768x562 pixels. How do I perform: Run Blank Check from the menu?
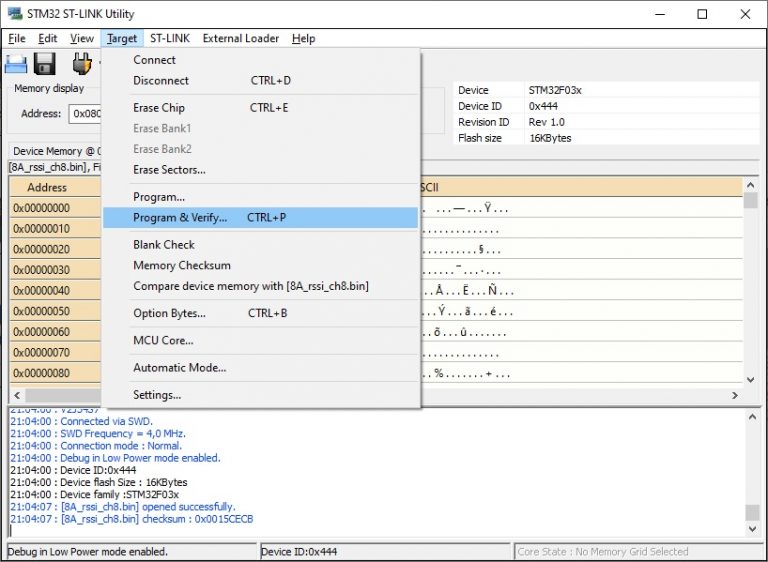pos(261,244)
